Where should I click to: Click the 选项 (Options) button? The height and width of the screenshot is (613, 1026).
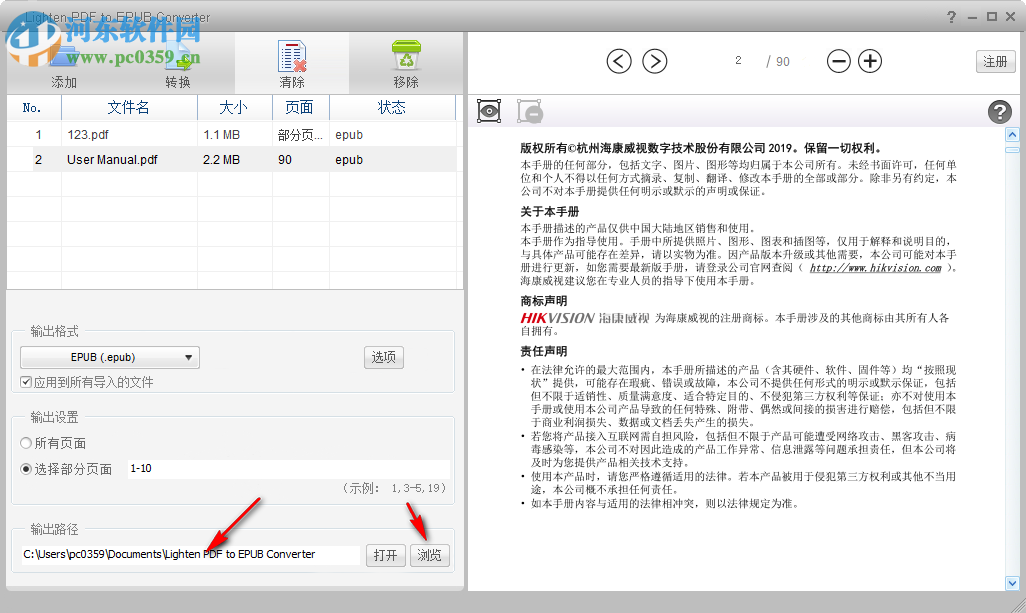click(x=383, y=356)
